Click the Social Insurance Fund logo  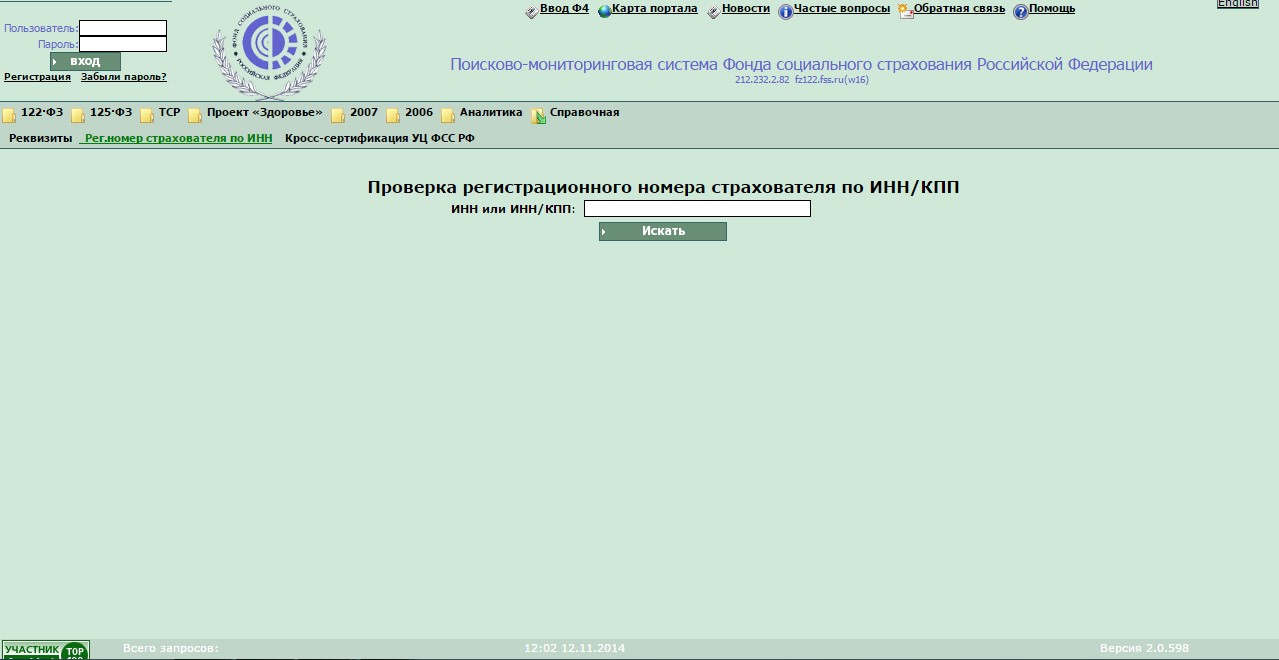pyautogui.click(x=269, y=51)
